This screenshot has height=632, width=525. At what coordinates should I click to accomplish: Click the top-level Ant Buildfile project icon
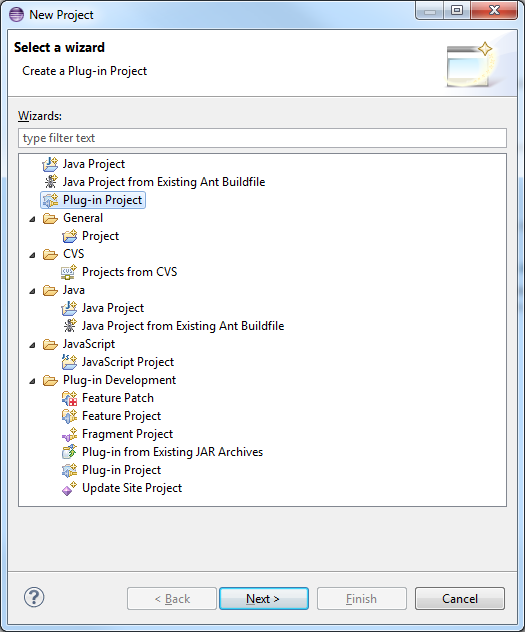(50, 182)
